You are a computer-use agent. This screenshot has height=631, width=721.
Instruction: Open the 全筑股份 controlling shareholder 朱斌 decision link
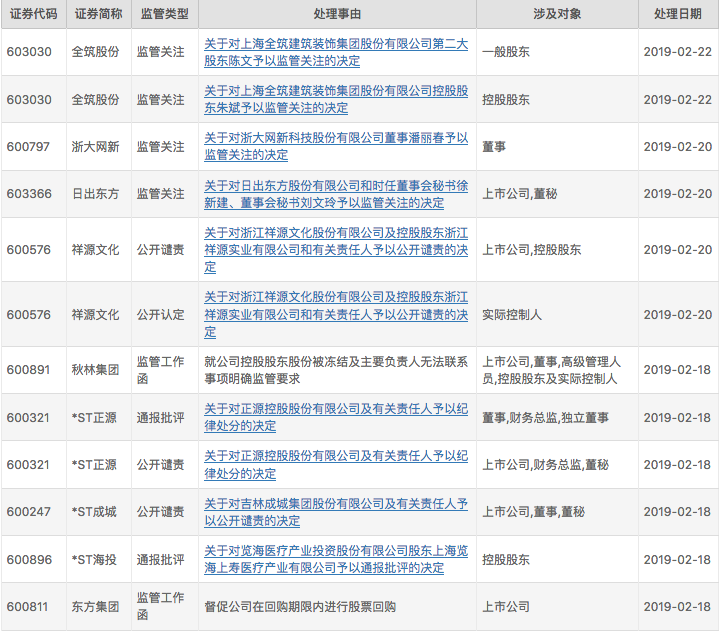(x=336, y=99)
